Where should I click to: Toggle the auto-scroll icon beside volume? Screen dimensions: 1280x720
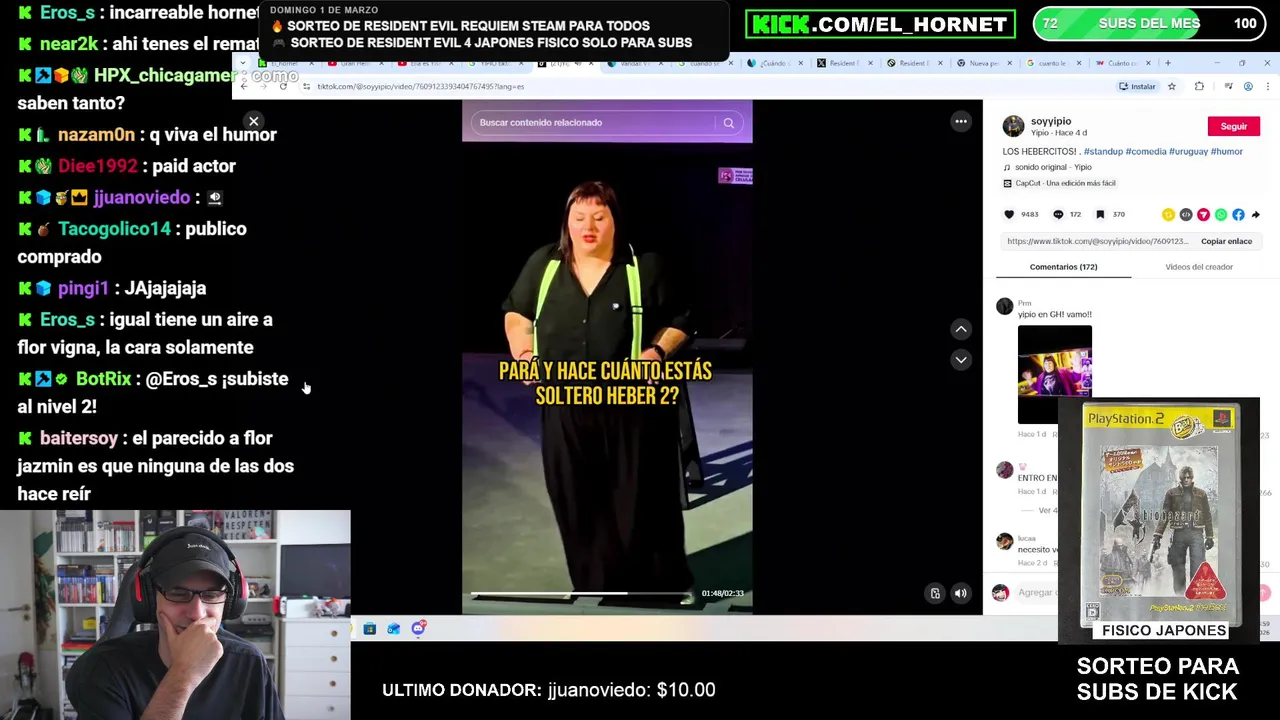click(x=935, y=593)
